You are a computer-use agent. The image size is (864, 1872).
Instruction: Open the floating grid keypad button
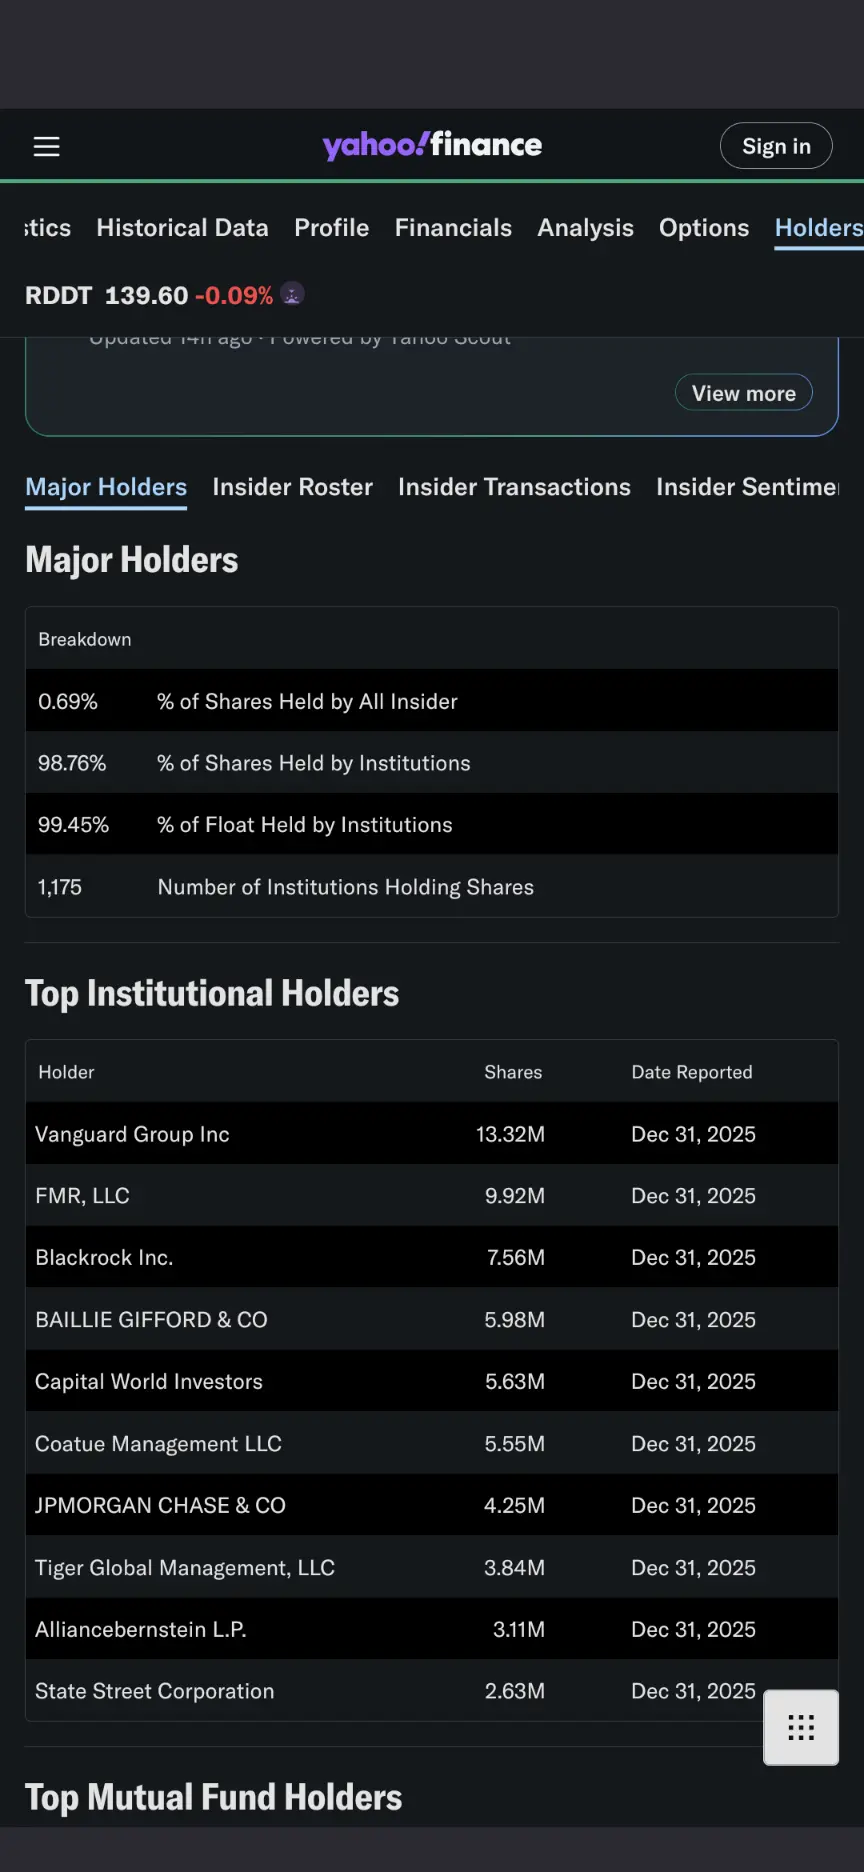(x=801, y=1727)
